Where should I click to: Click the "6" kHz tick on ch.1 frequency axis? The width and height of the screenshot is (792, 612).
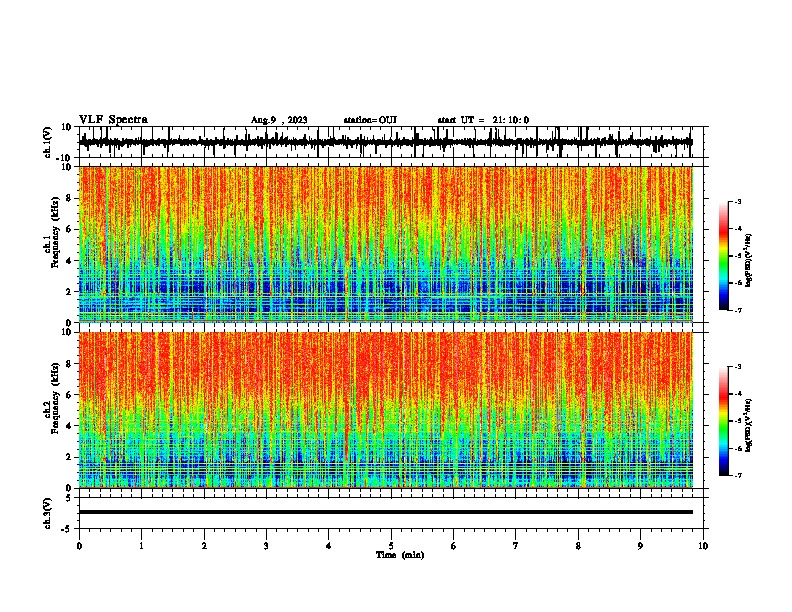click(69, 229)
